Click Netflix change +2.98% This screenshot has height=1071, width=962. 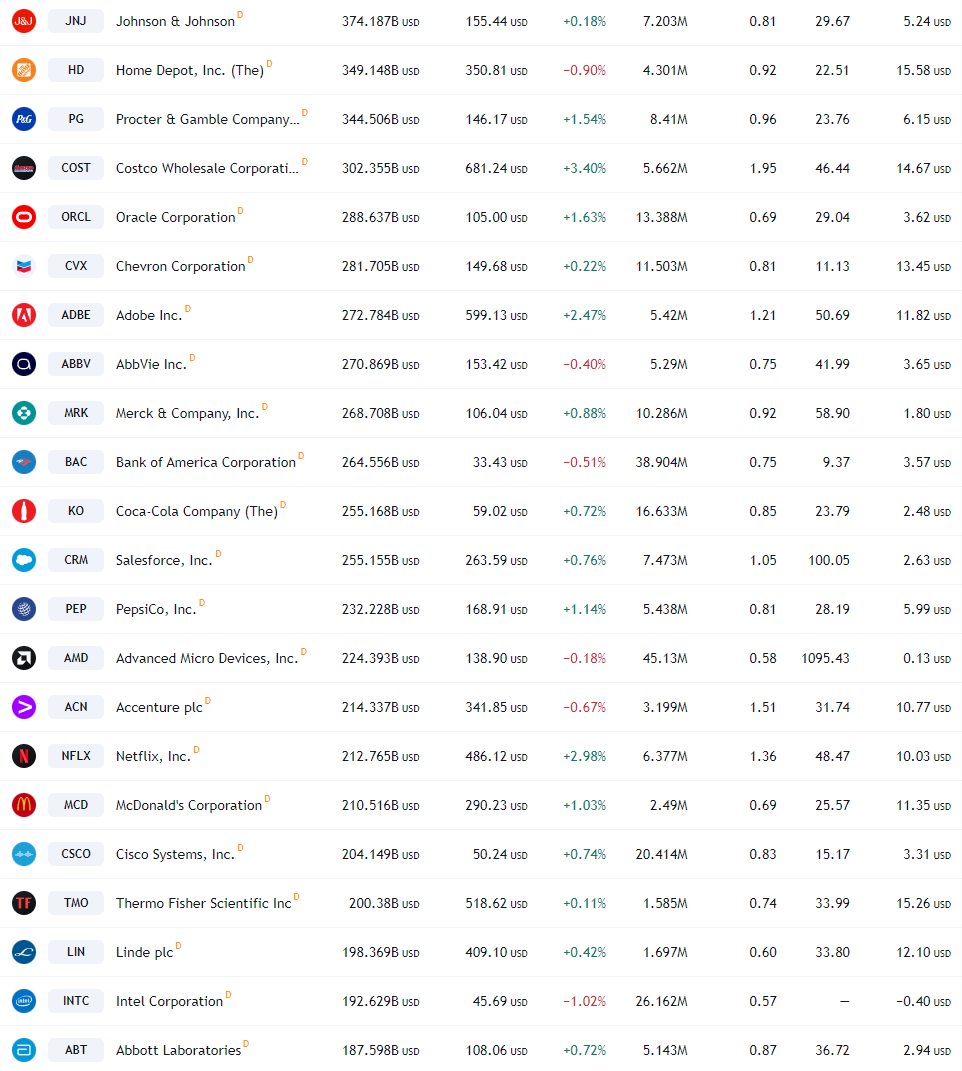[x=584, y=756]
